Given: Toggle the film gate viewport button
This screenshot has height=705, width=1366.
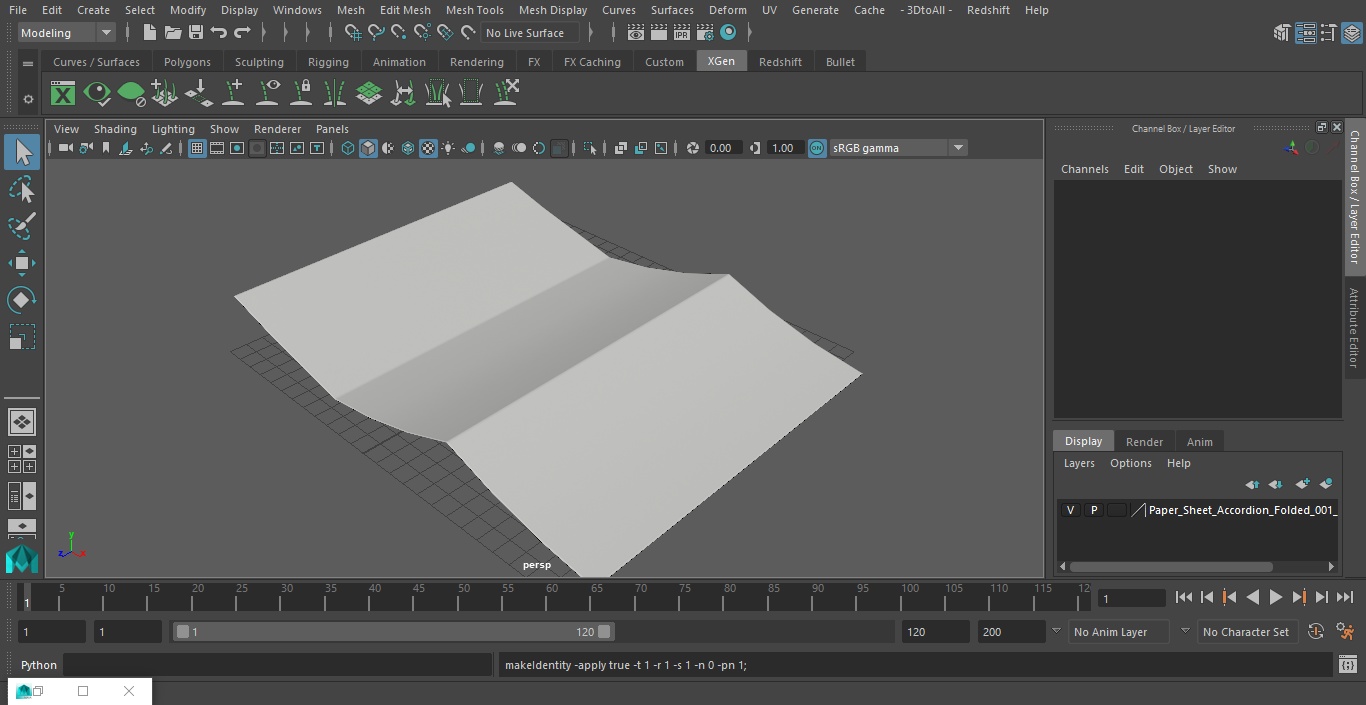Looking at the screenshot, I should coord(217,148).
